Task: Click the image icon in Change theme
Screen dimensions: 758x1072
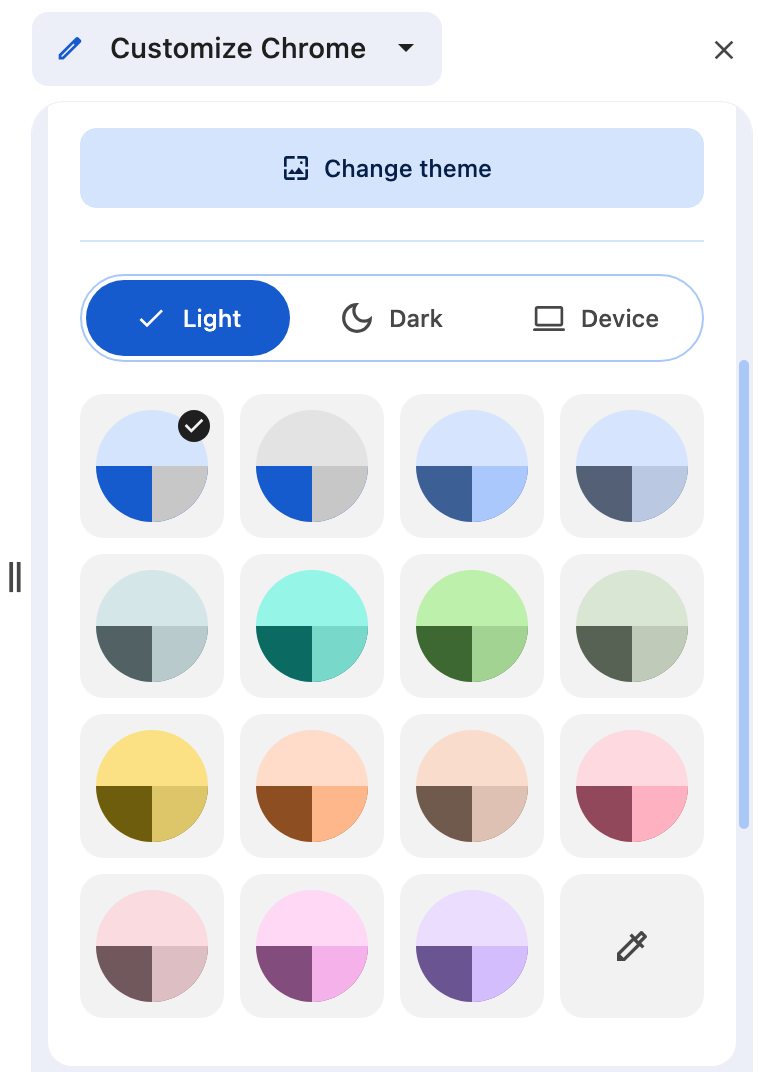Action: pos(296,168)
